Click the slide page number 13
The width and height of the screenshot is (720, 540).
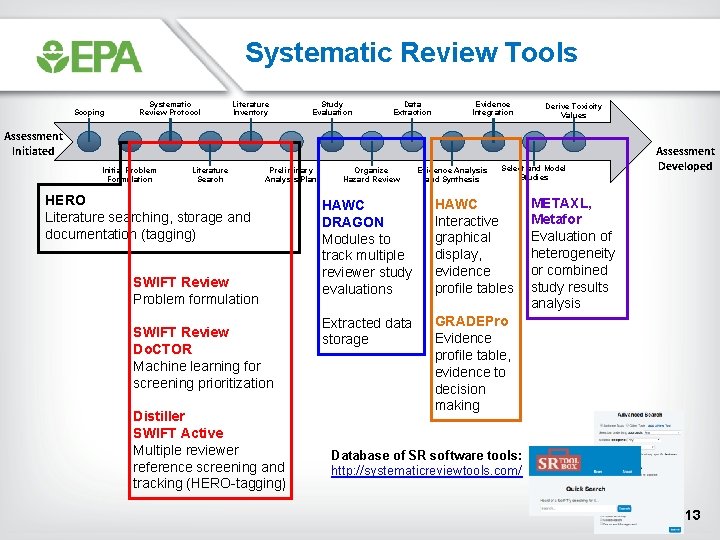(693, 515)
